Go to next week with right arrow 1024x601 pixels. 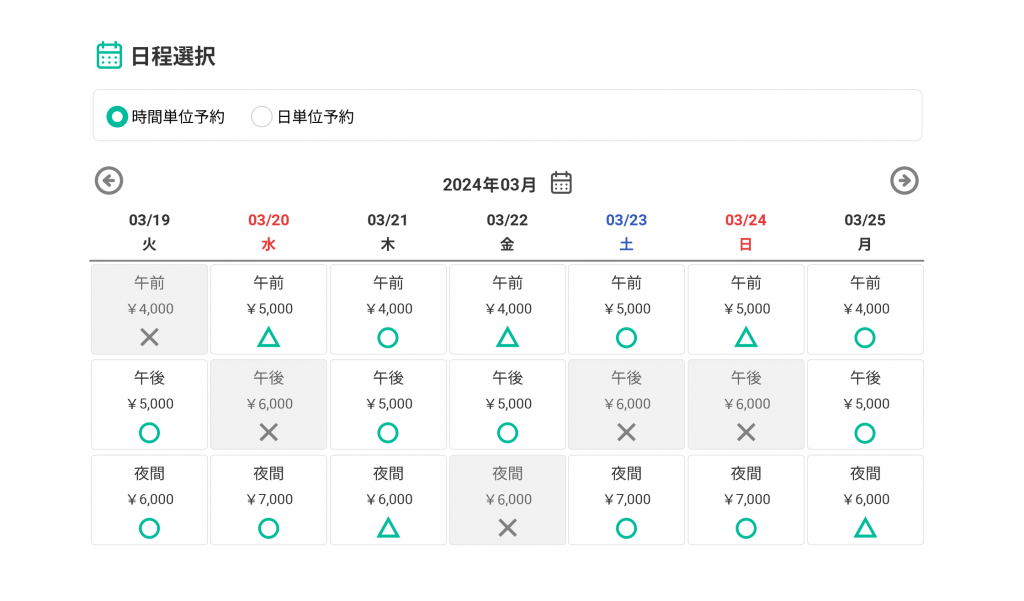[904, 181]
